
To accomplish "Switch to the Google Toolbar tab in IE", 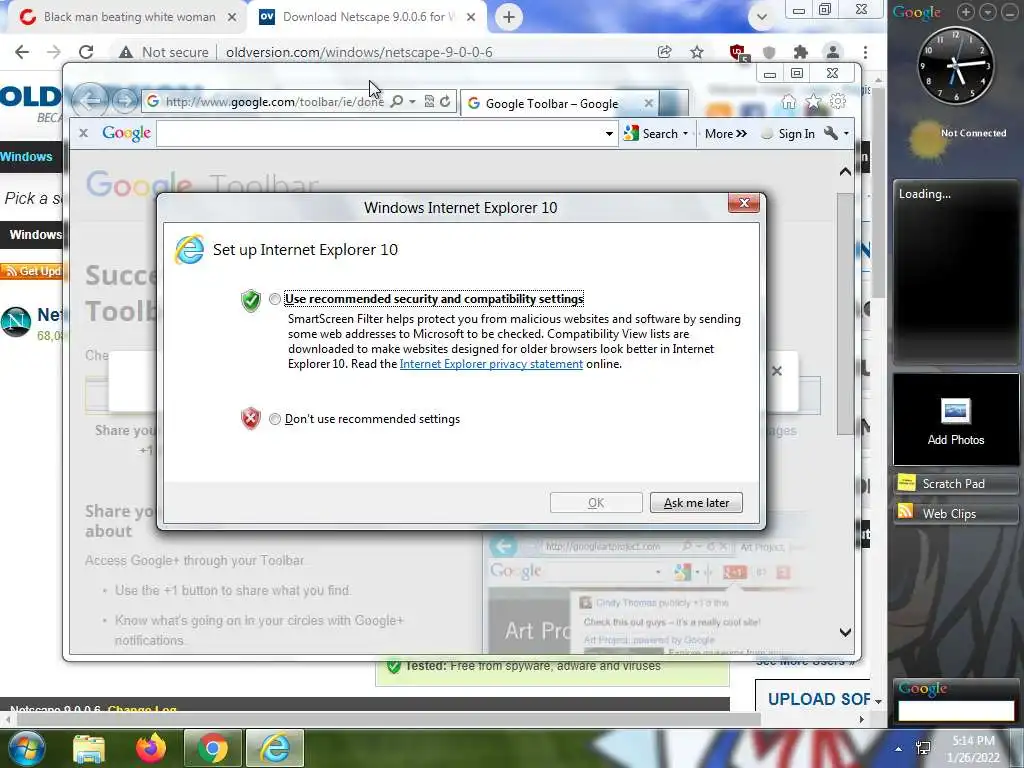I will click(552, 104).
